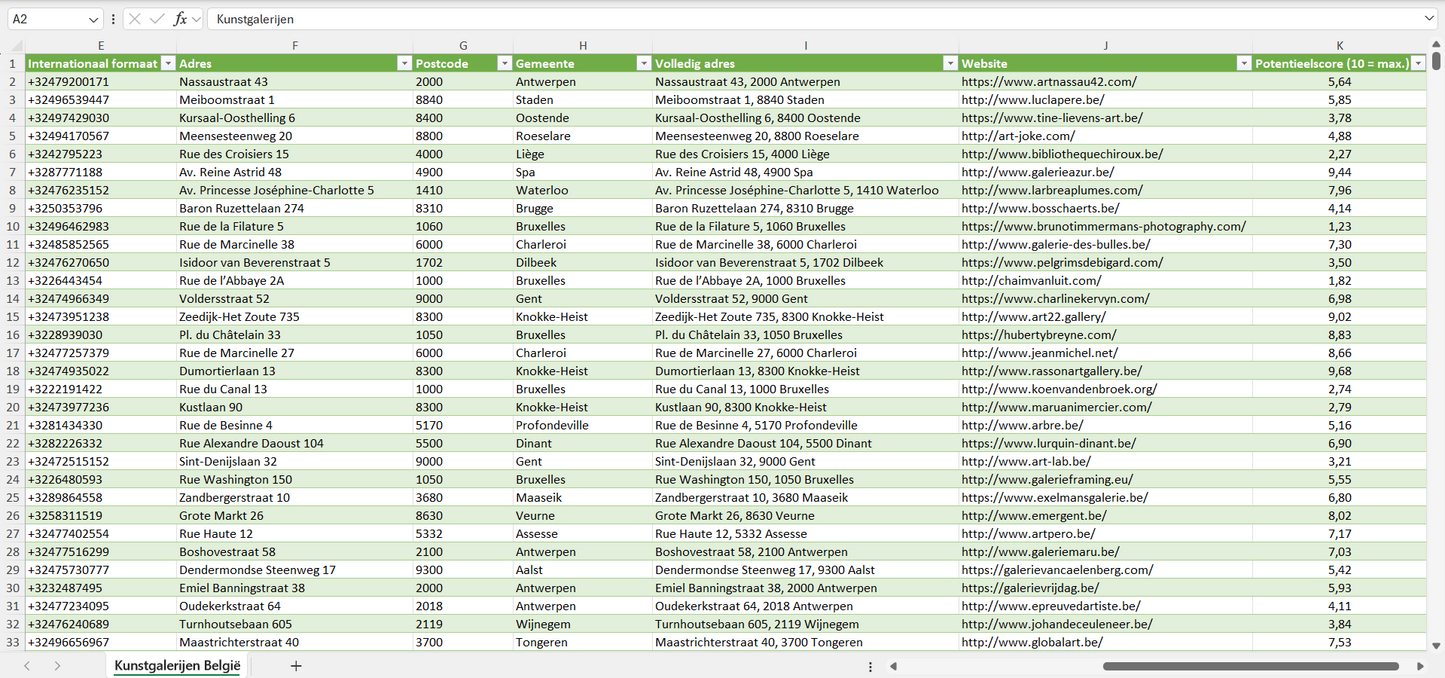Open the Adres column filter dropdown
The image size is (1445, 678).
coord(404,64)
